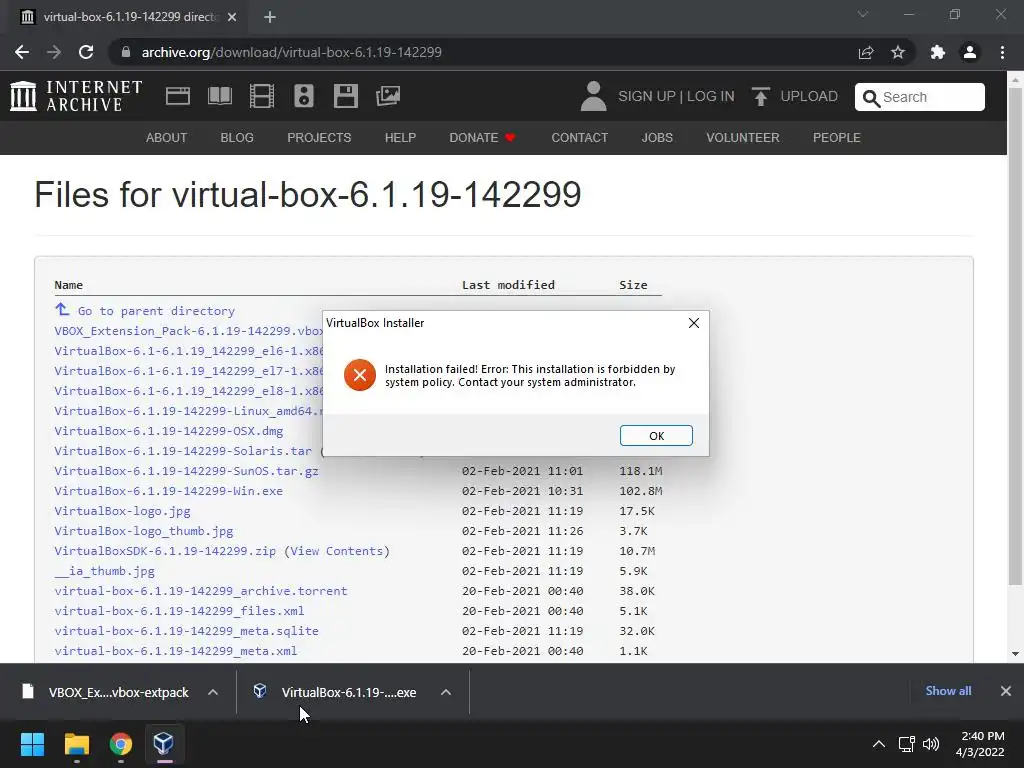Click Go to parent directory link
Screen dimensions: 1024x768
coord(156,311)
